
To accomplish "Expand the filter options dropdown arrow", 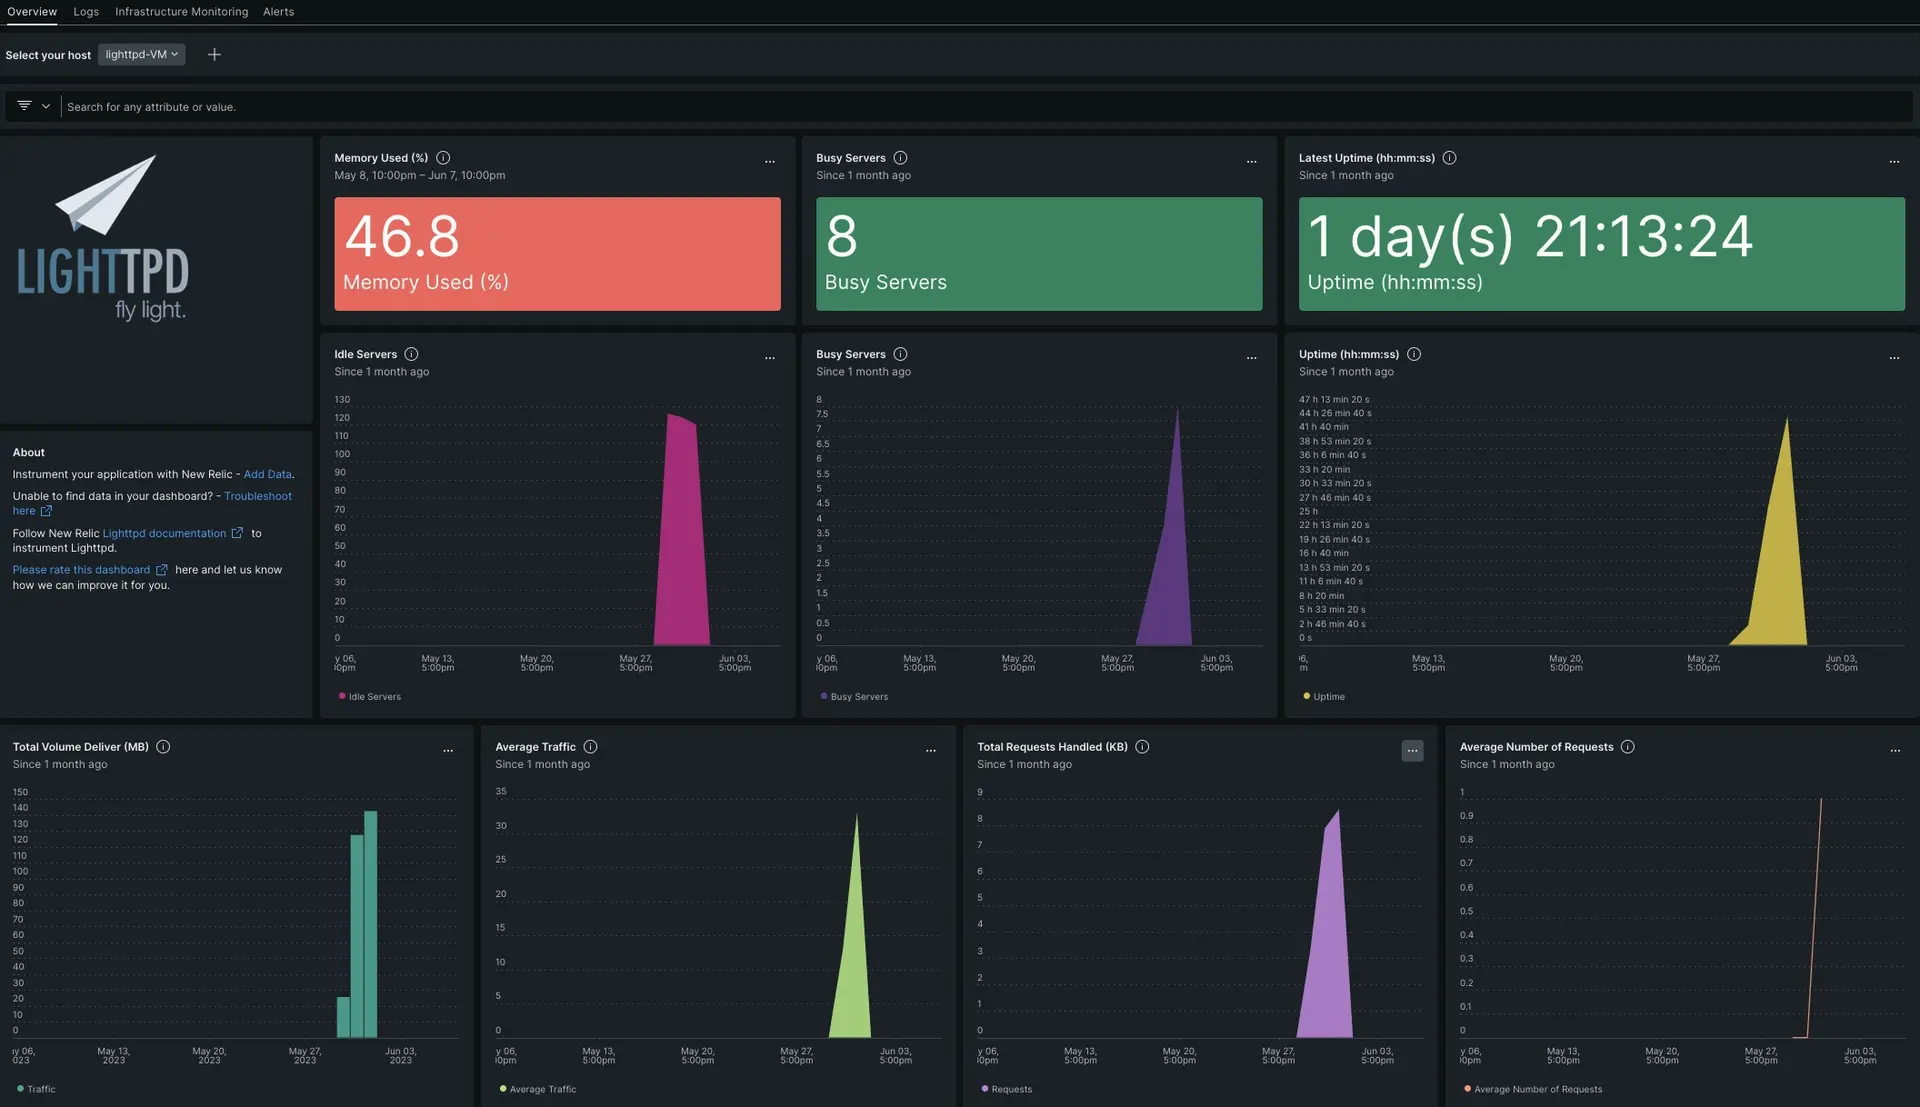I will (x=46, y=106).
